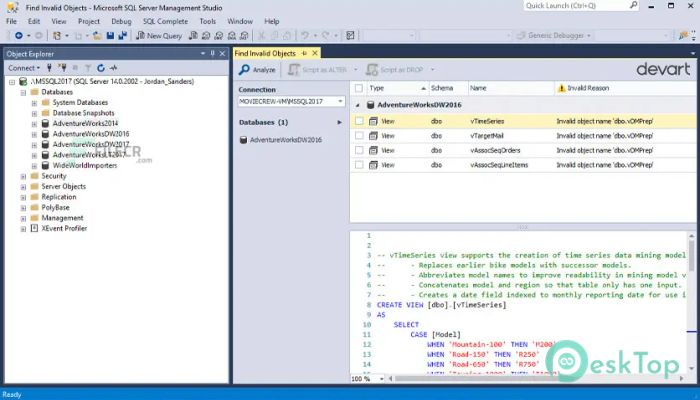Click the horizontal scrollbar of the code pane
Viewport: 700px width, 400px height.
pos(536,379)
